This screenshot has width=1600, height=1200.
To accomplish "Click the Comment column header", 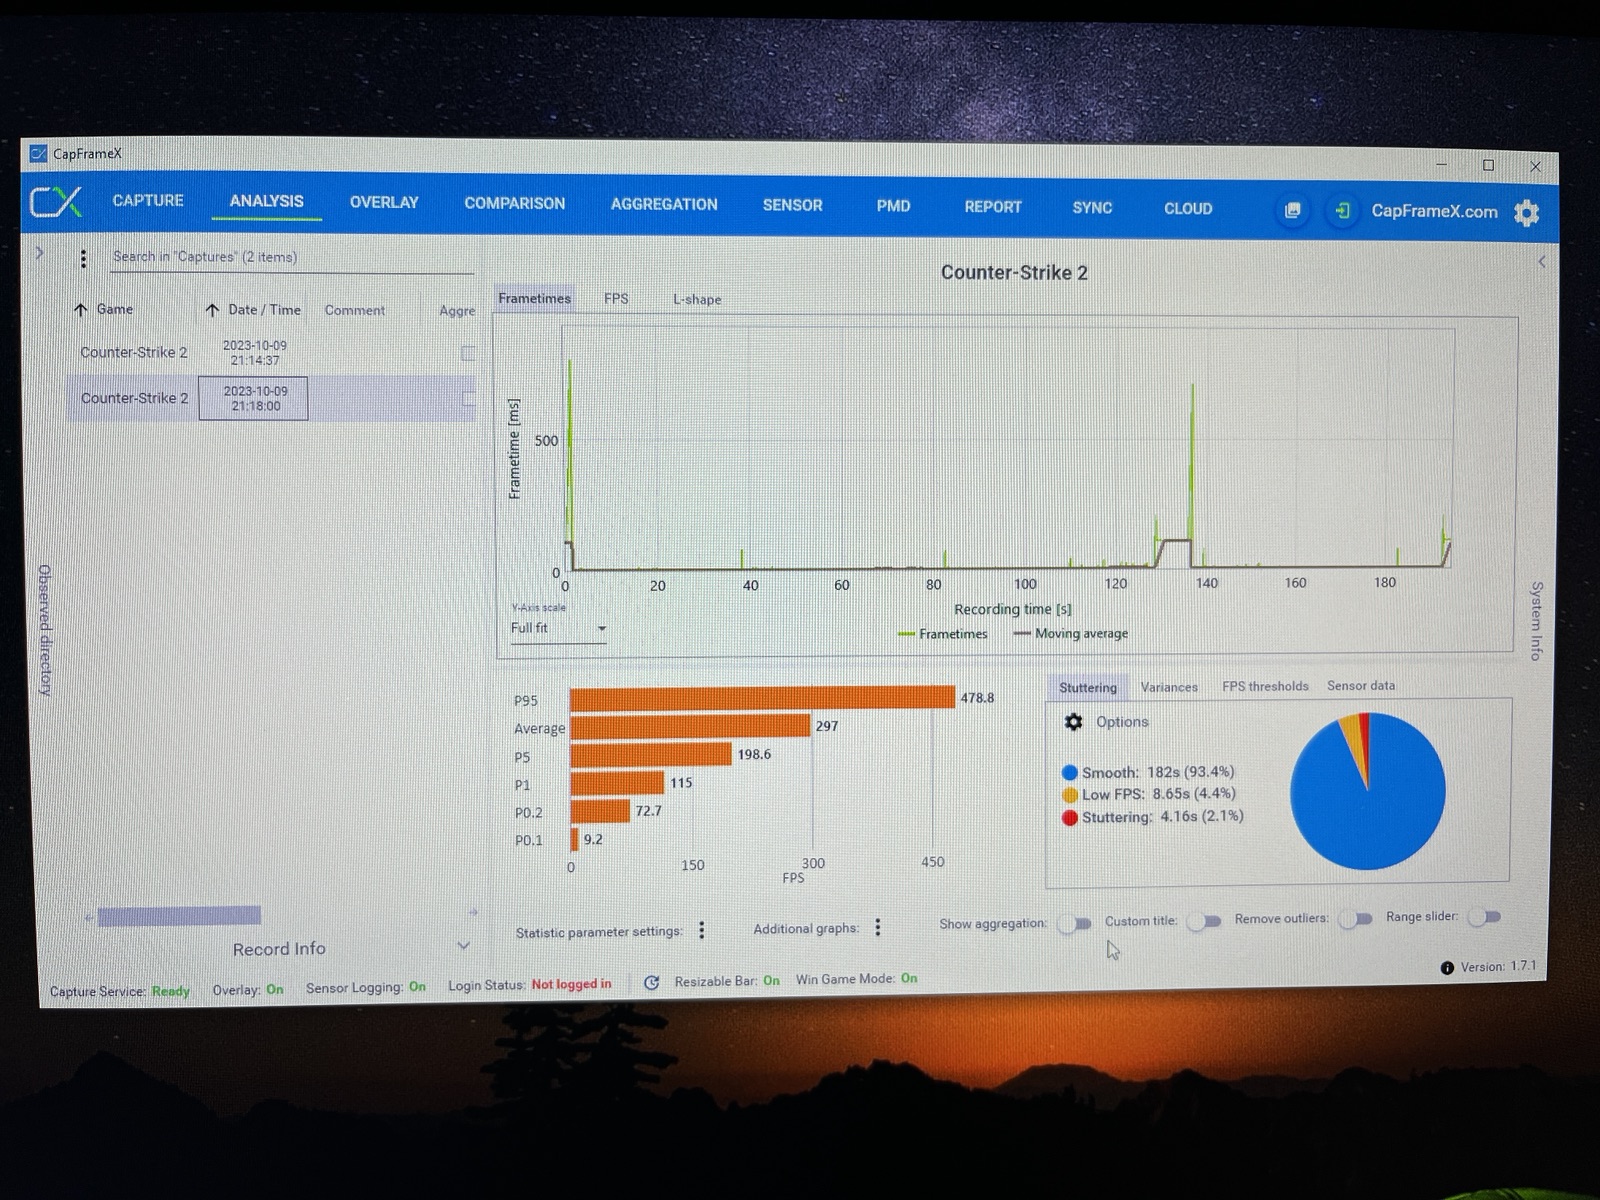I will click(354, 310).
